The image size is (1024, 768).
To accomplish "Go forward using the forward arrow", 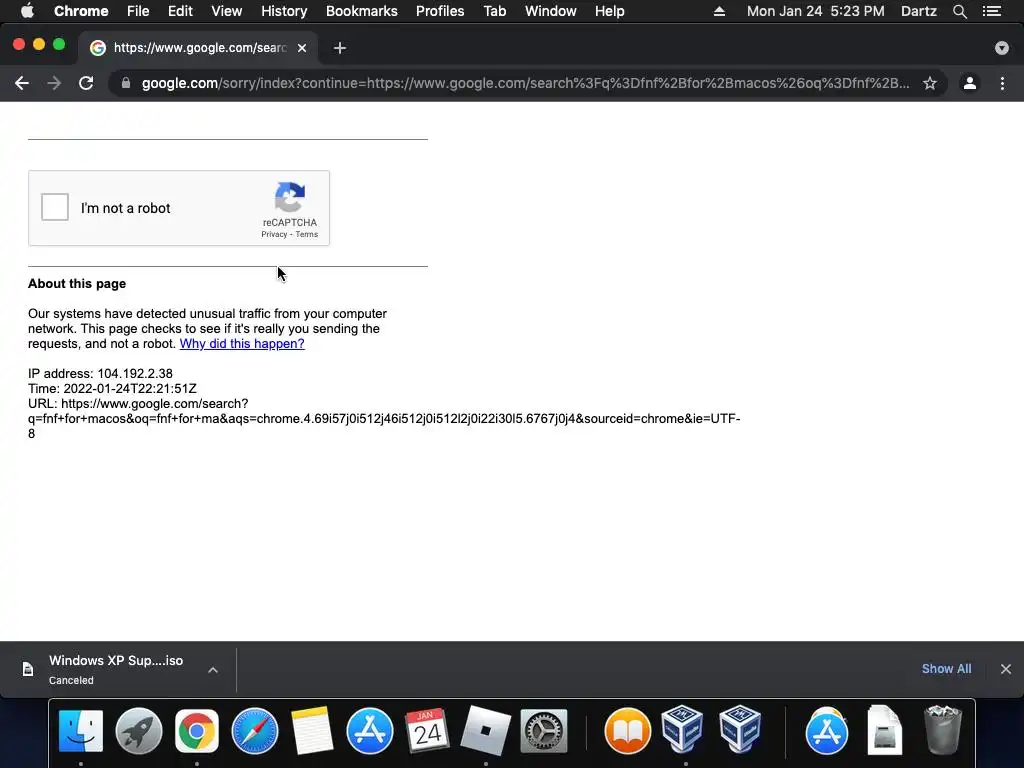I will 54,83.
